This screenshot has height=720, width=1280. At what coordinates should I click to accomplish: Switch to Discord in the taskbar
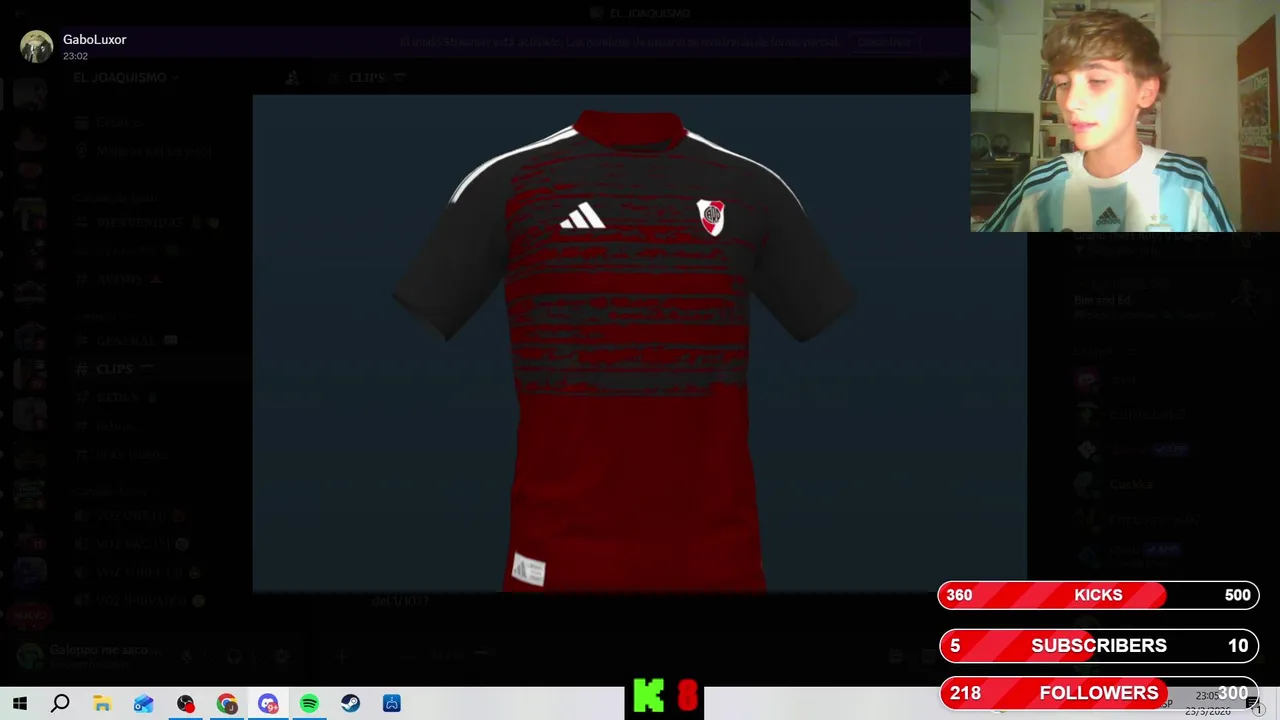point(268,704)
